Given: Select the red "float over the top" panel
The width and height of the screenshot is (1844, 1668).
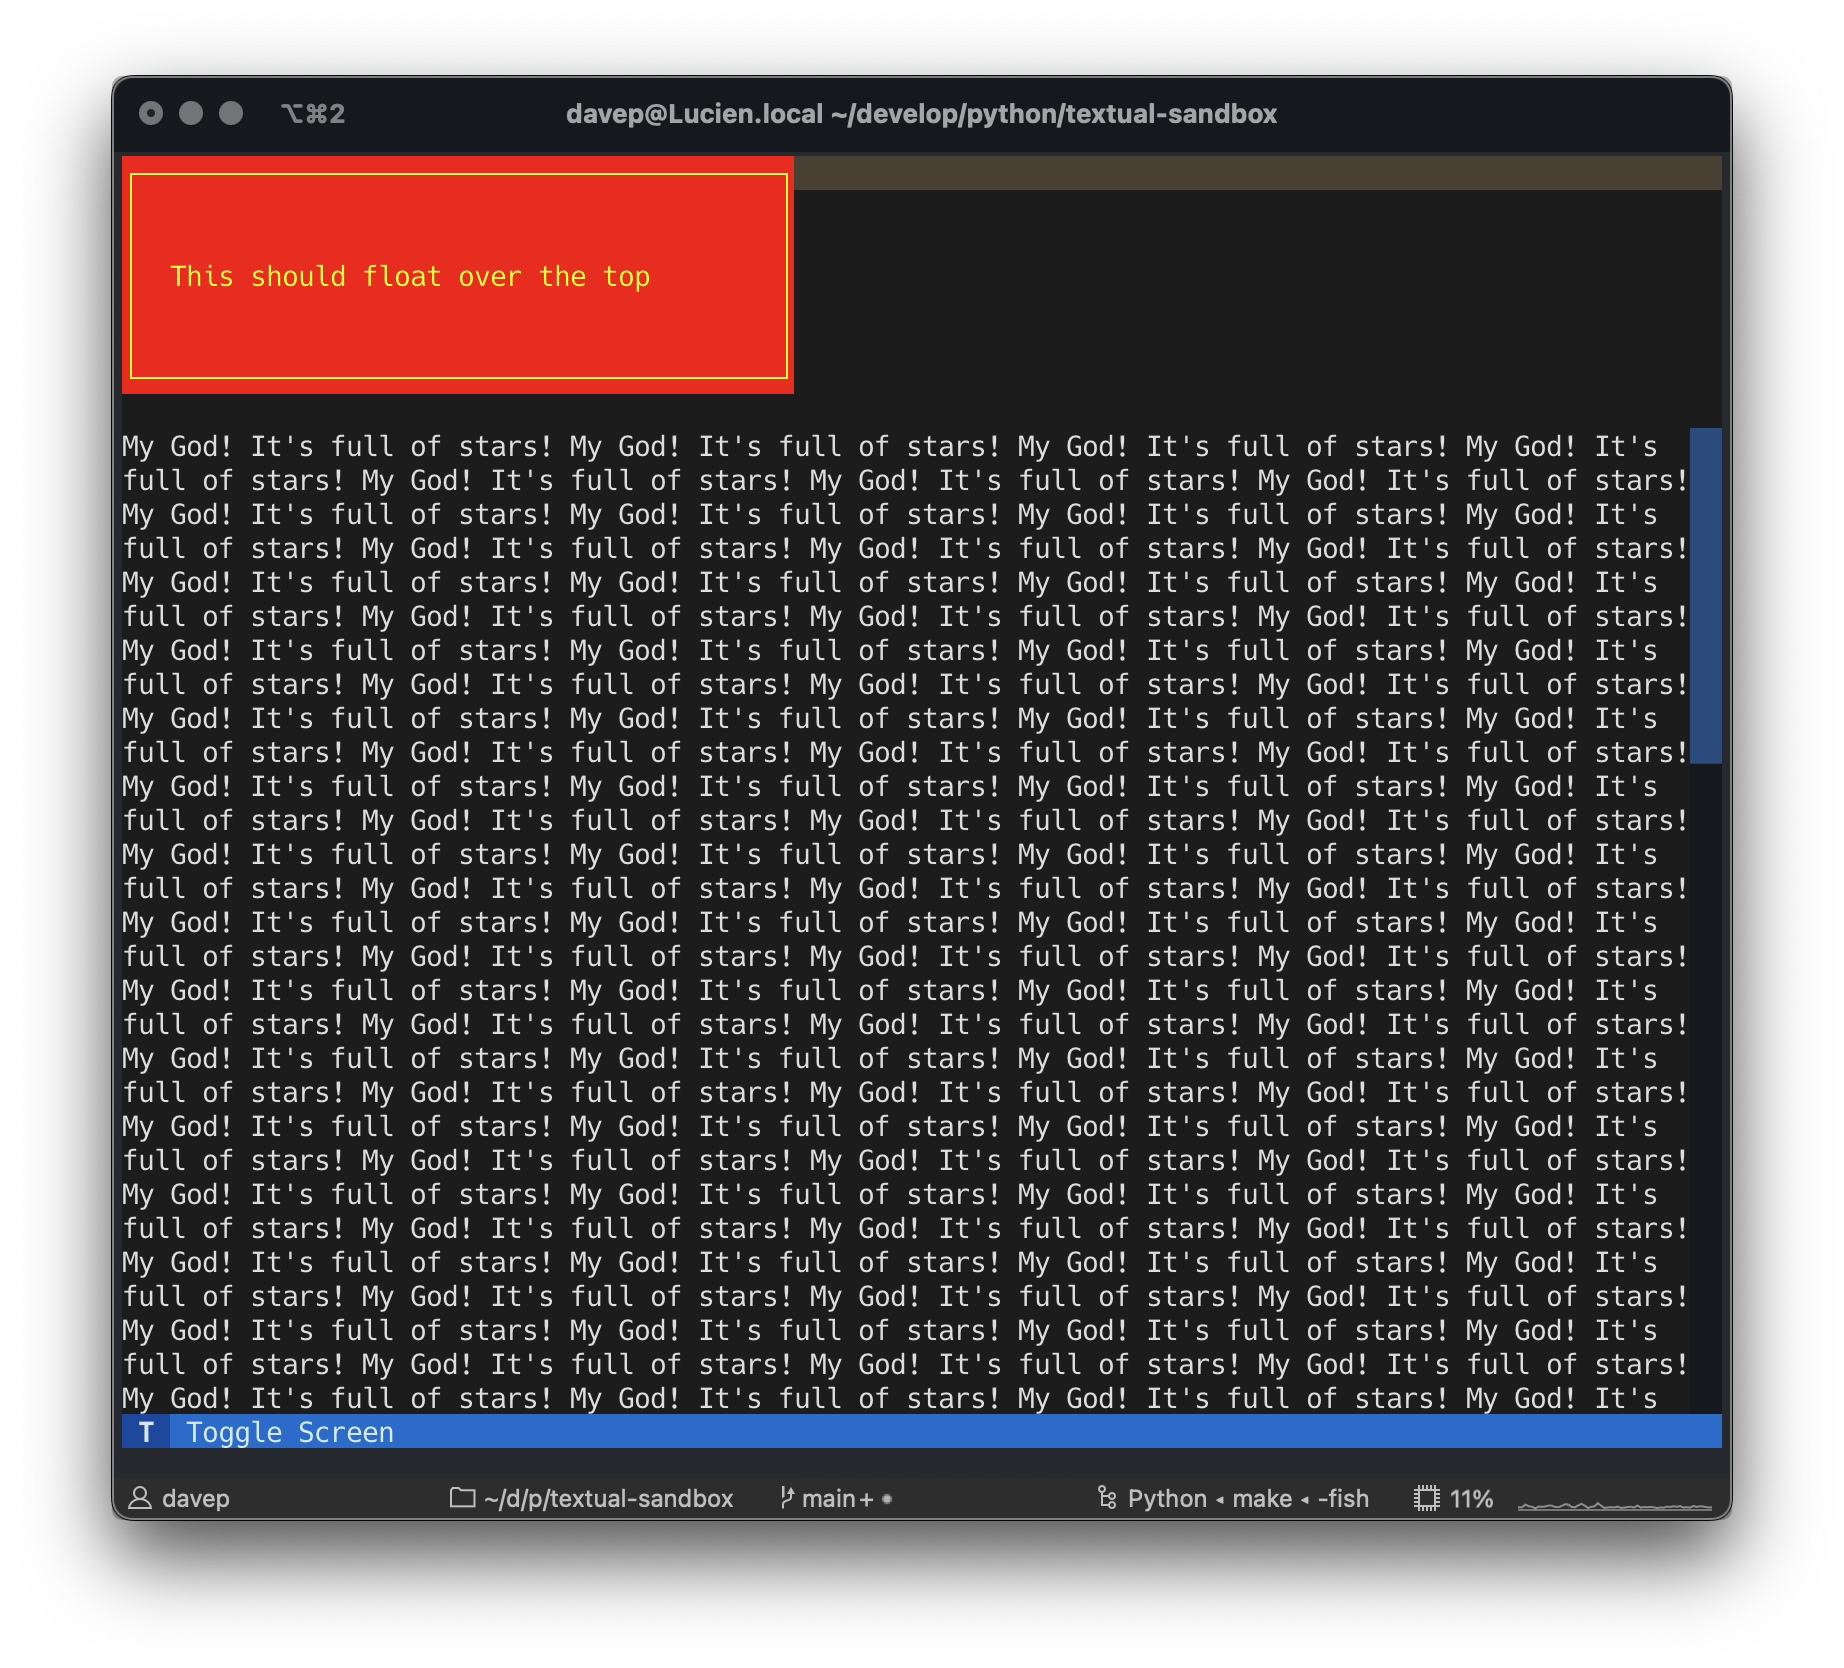Looking at the screenshot, I should (456, 276).
